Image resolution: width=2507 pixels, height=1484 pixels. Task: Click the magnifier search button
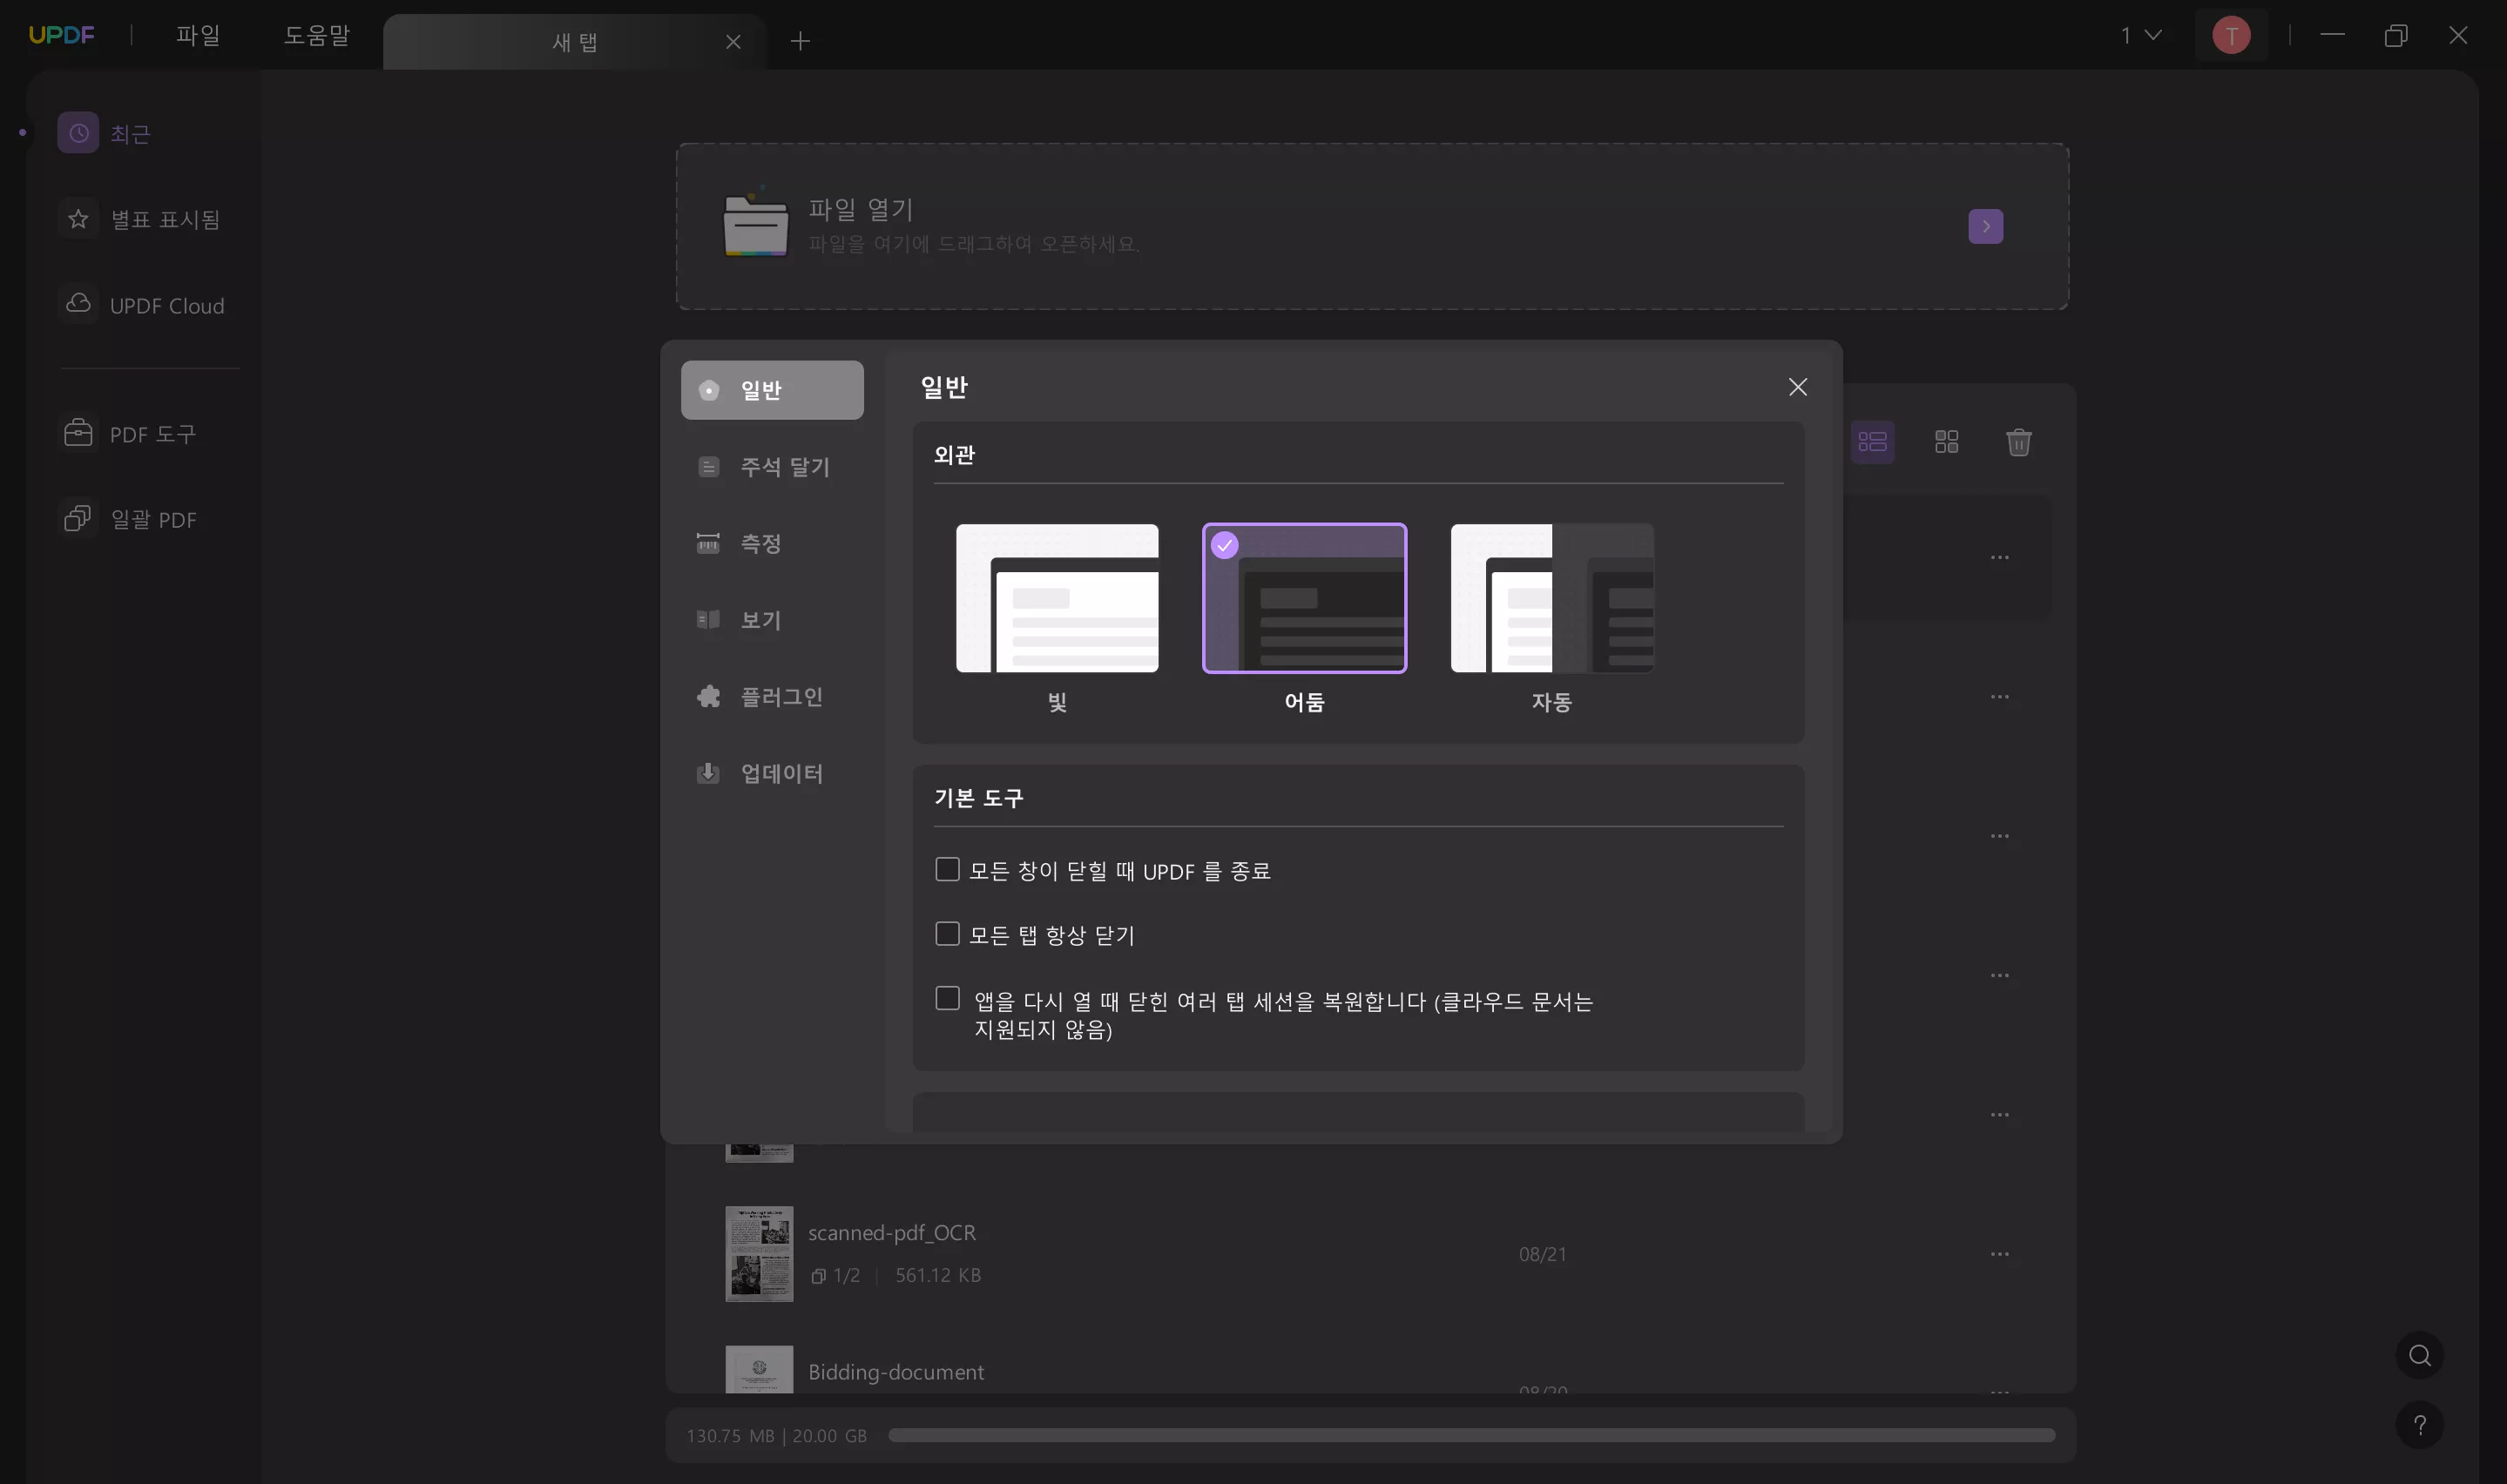point(2419,1355)
